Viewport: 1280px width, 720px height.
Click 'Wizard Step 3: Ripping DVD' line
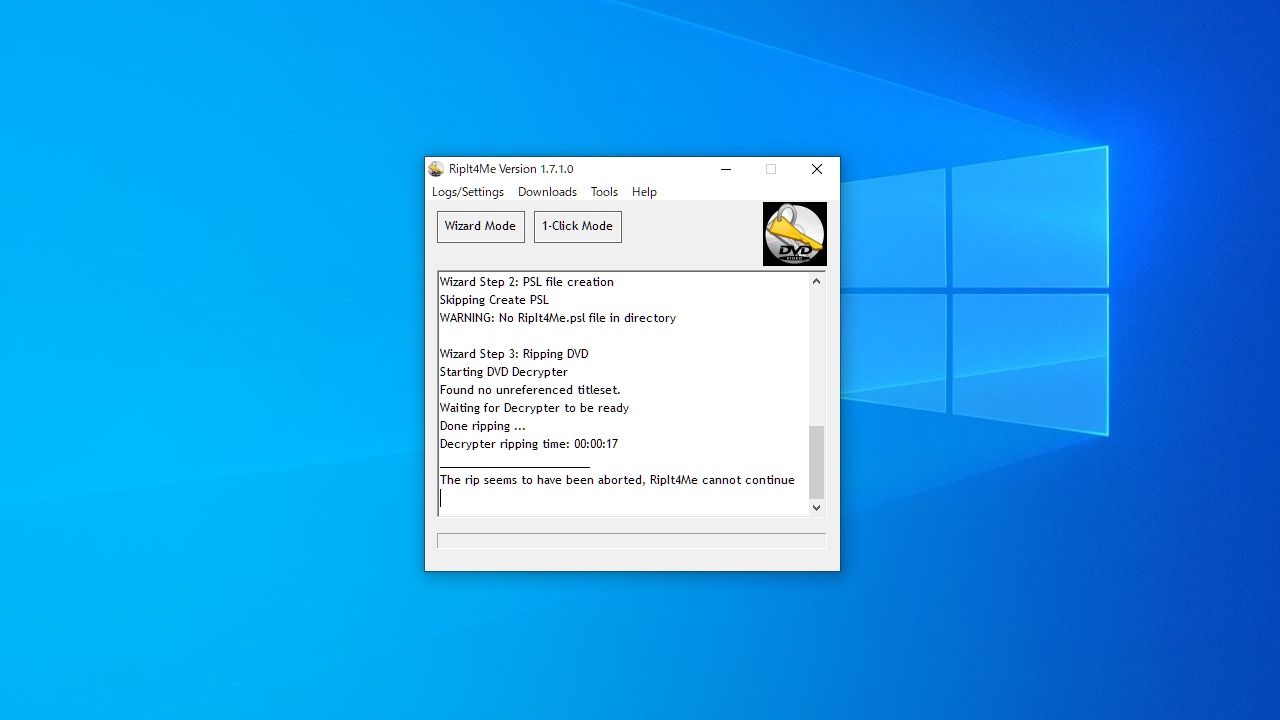514,354
